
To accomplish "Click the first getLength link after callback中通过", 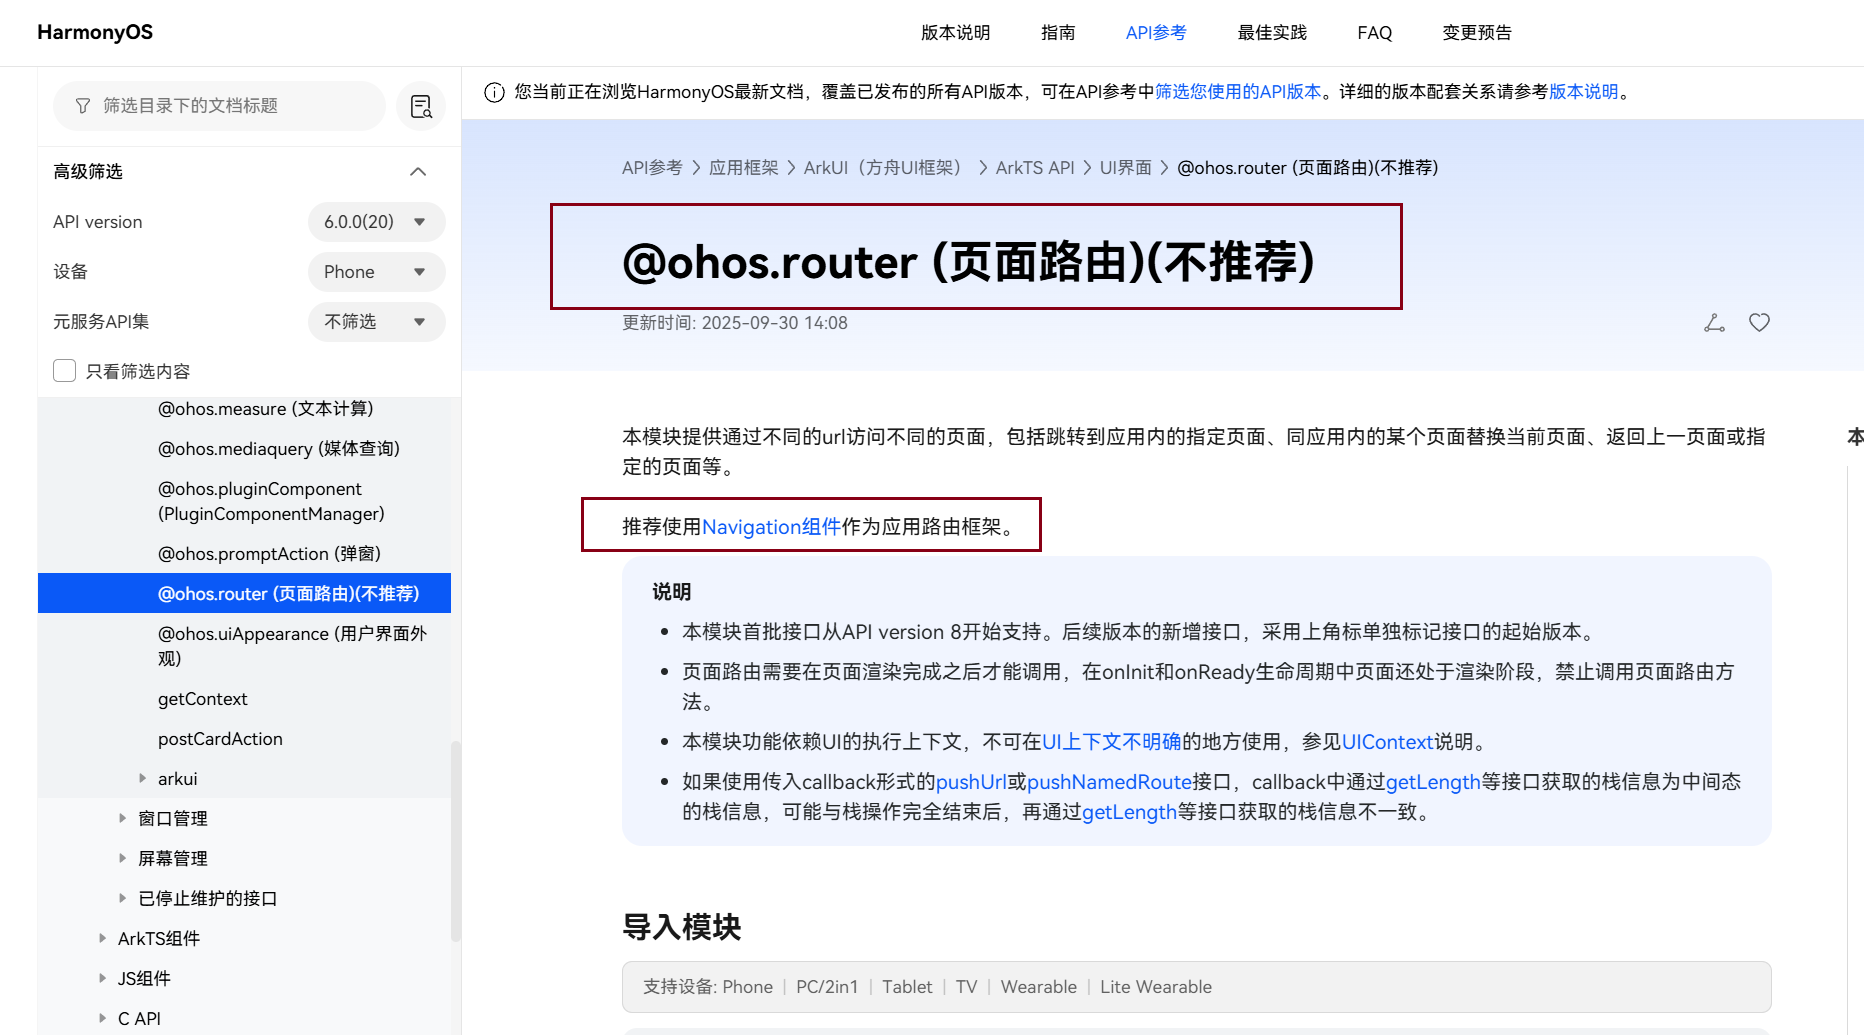I will tap(1433, 782).
